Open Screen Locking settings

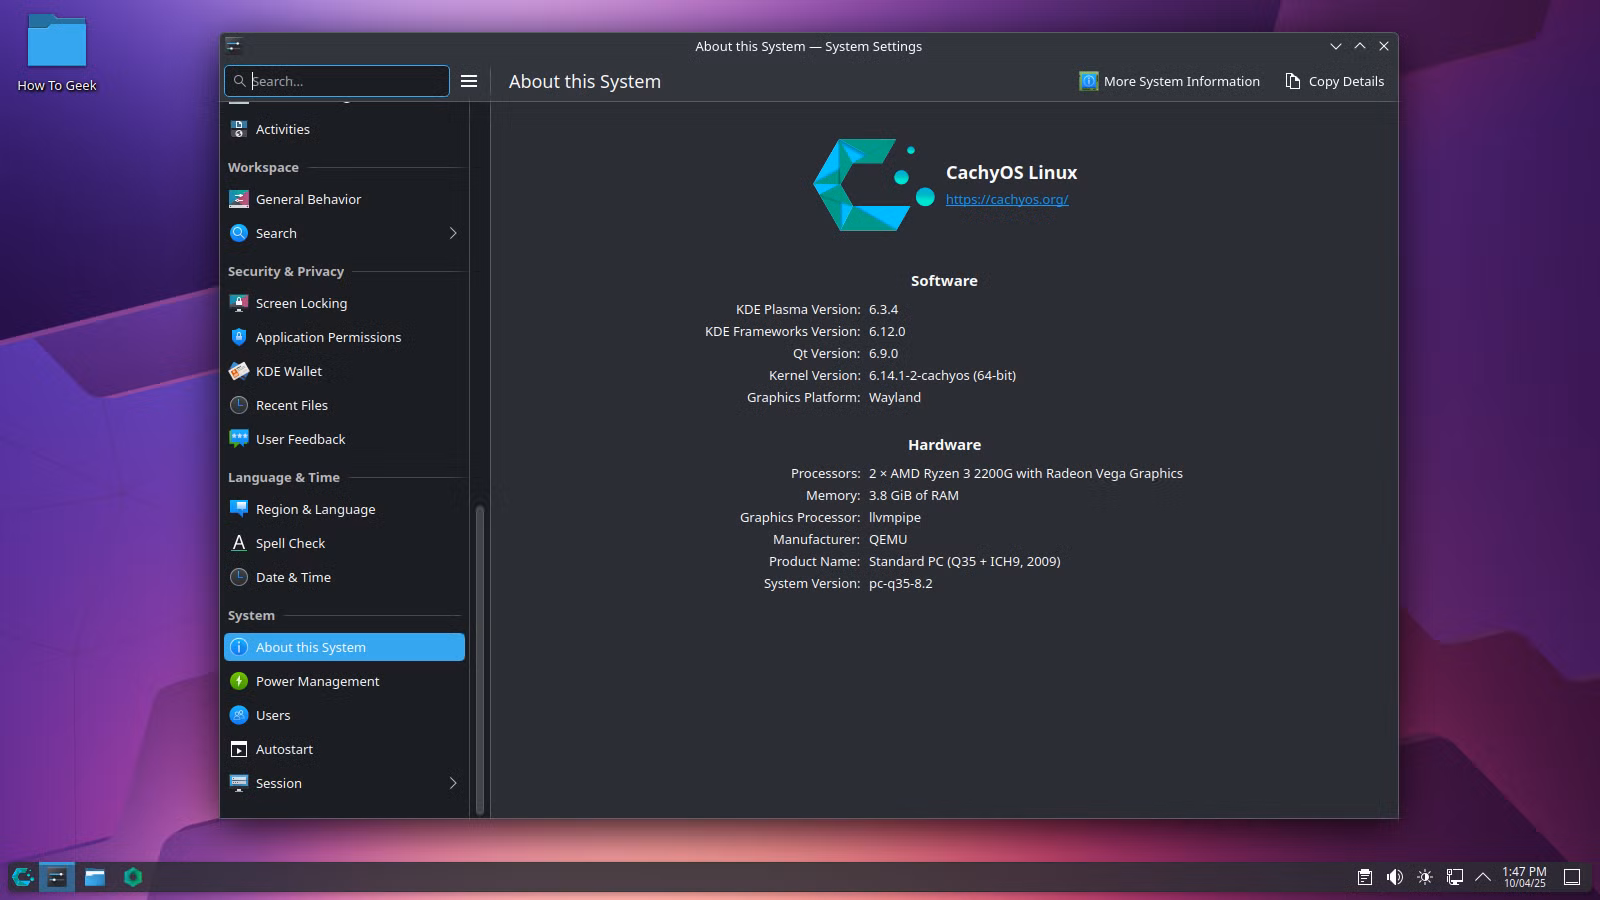click(x=301, y=303)
